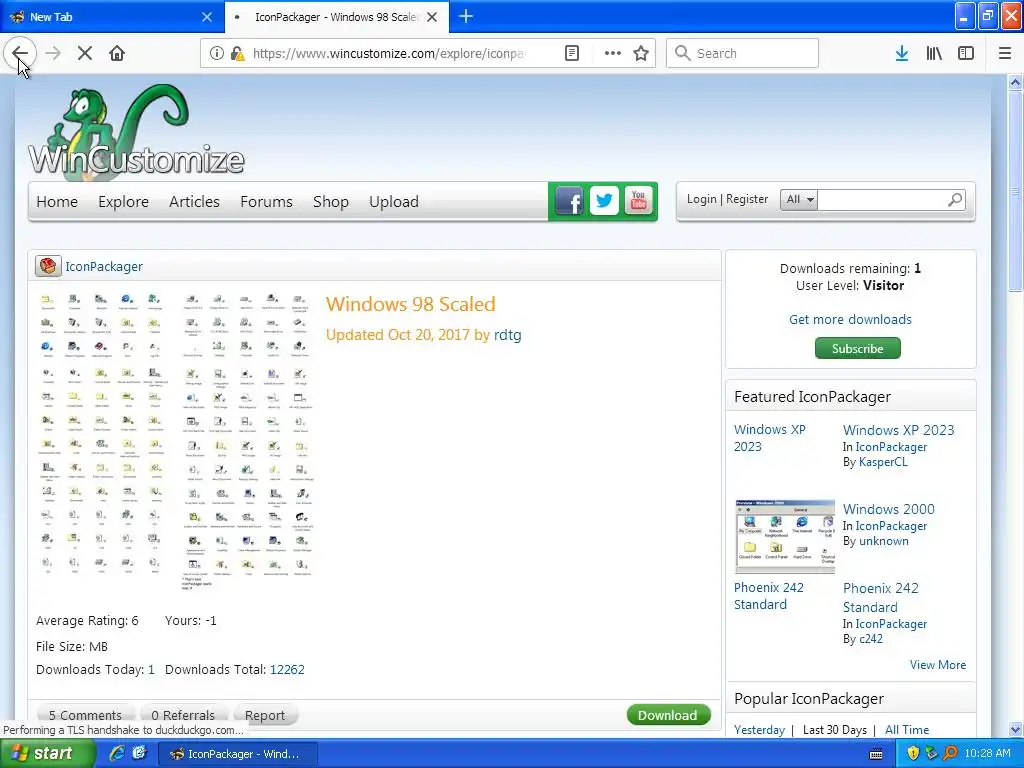1024x768 pixels.
Task: Open the Articles menu item
Action: (194, 202)
